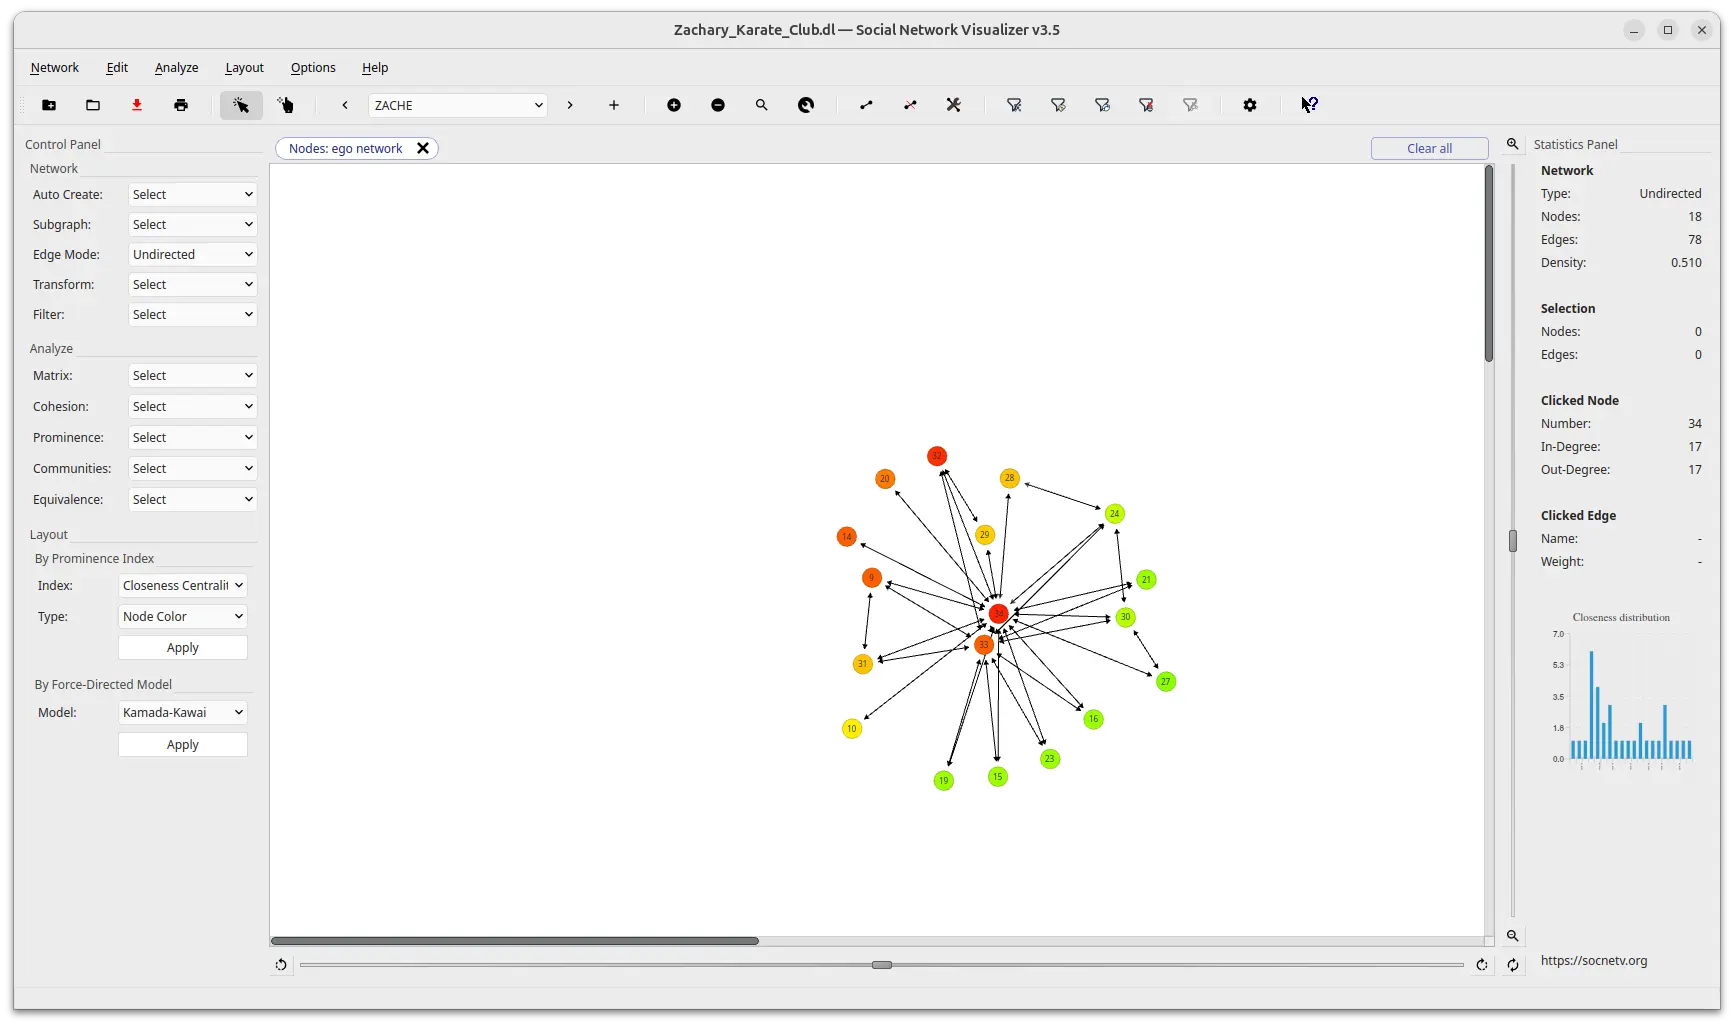Rotate canvas clockwise with right rotate icon
This screenshot has height=1026, width=1734.
(x=1482, y=965)
